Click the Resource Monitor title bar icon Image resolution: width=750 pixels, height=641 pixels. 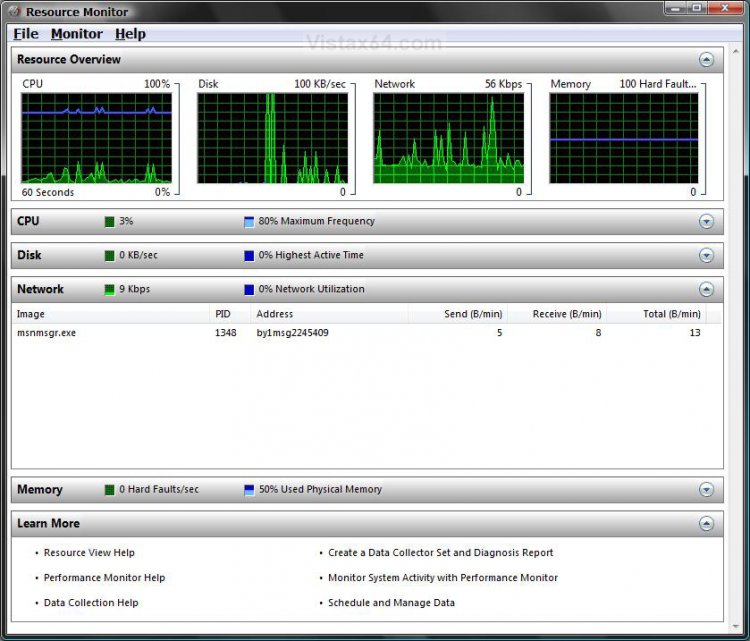point(14,12)
